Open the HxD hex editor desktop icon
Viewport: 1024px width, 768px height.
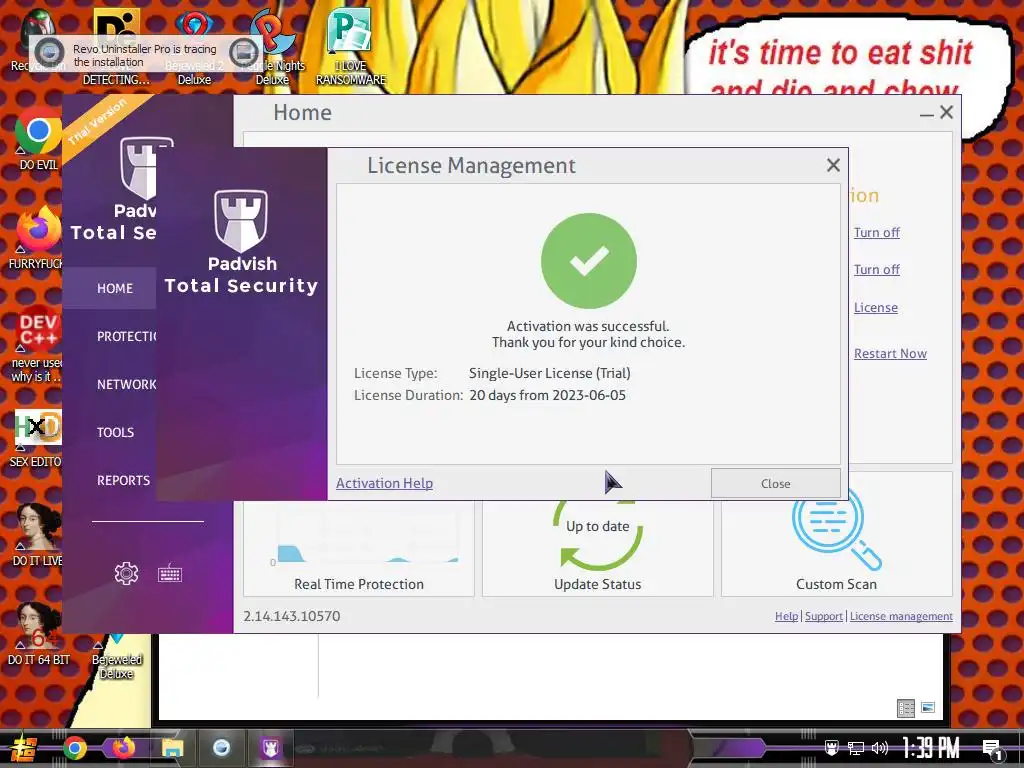coord(37,438)
